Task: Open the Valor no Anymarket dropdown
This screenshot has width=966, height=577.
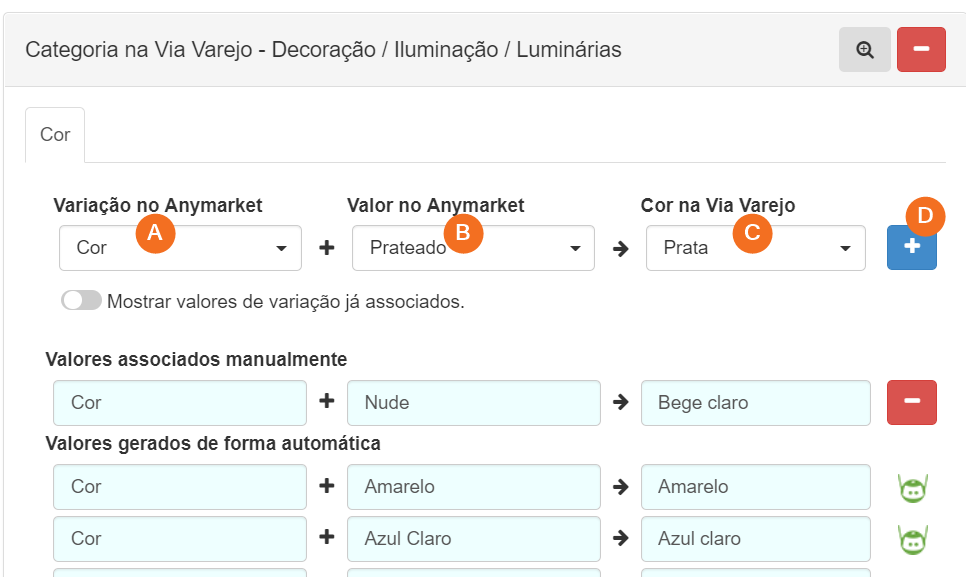Action: click(x=473, y=248)
